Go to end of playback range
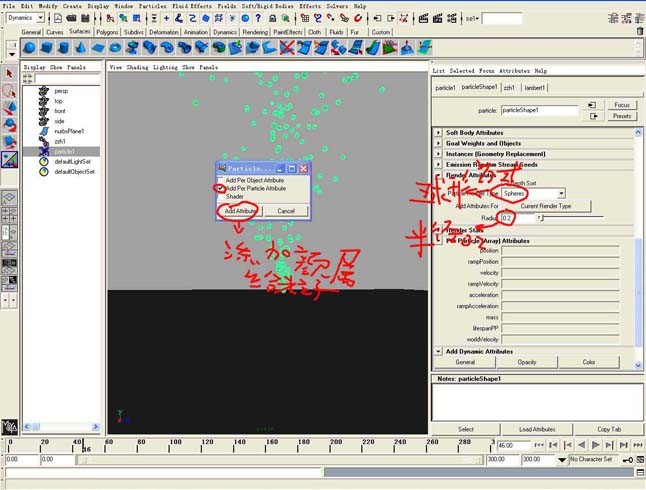Screen dimensions: 646x490 point(638,445)
